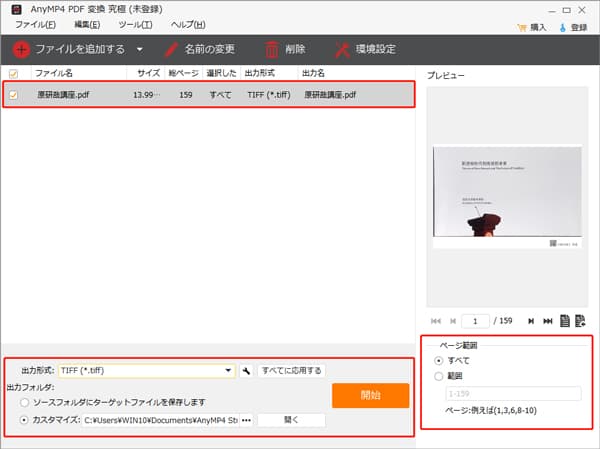This screenshot has height=449, width=600.
Task: Click the trash delete icon
Action: pos(272,49)
